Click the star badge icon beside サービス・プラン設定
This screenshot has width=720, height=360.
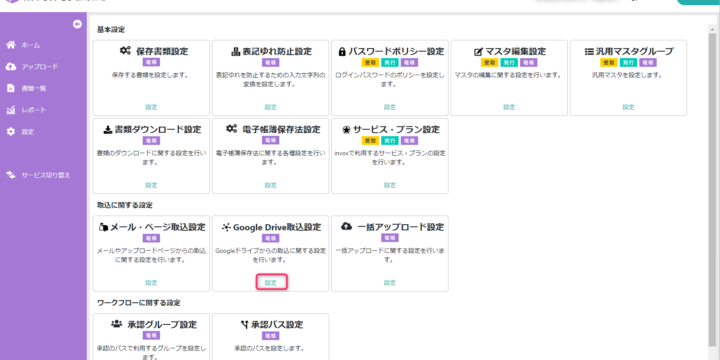347,130
